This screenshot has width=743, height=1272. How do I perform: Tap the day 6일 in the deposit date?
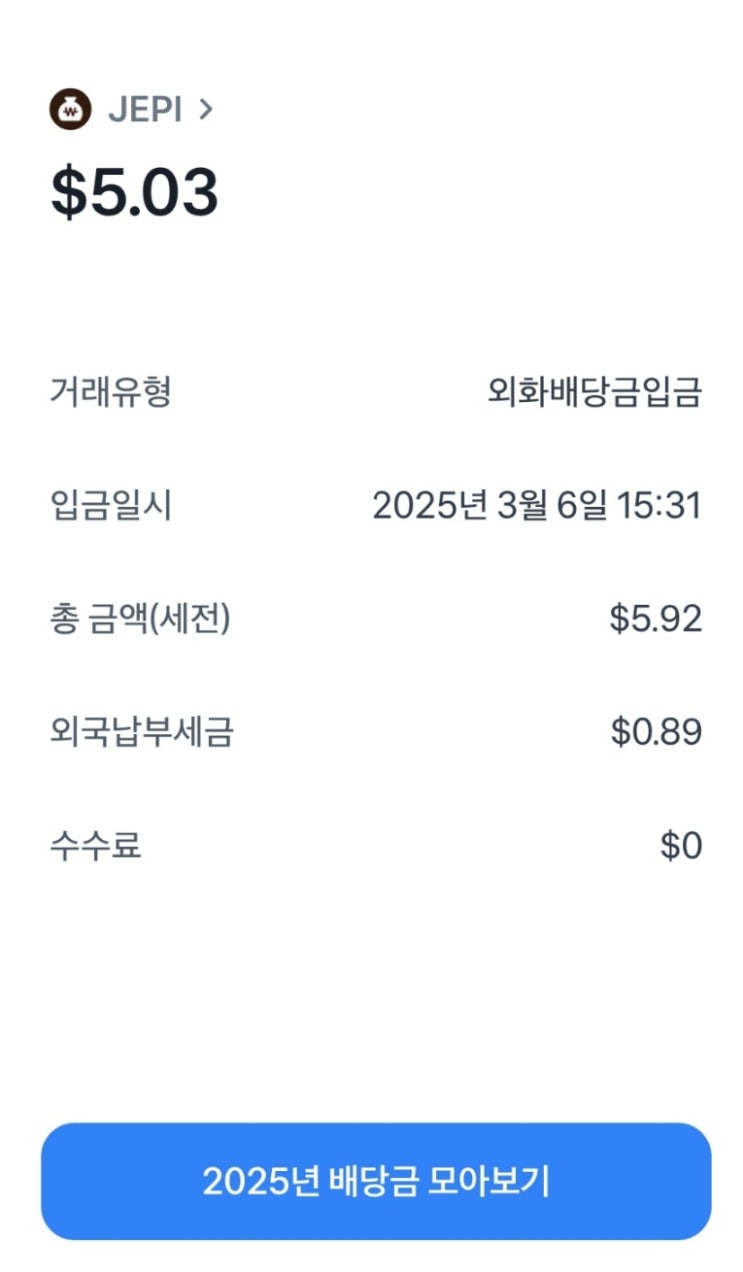tap(583, 506)
